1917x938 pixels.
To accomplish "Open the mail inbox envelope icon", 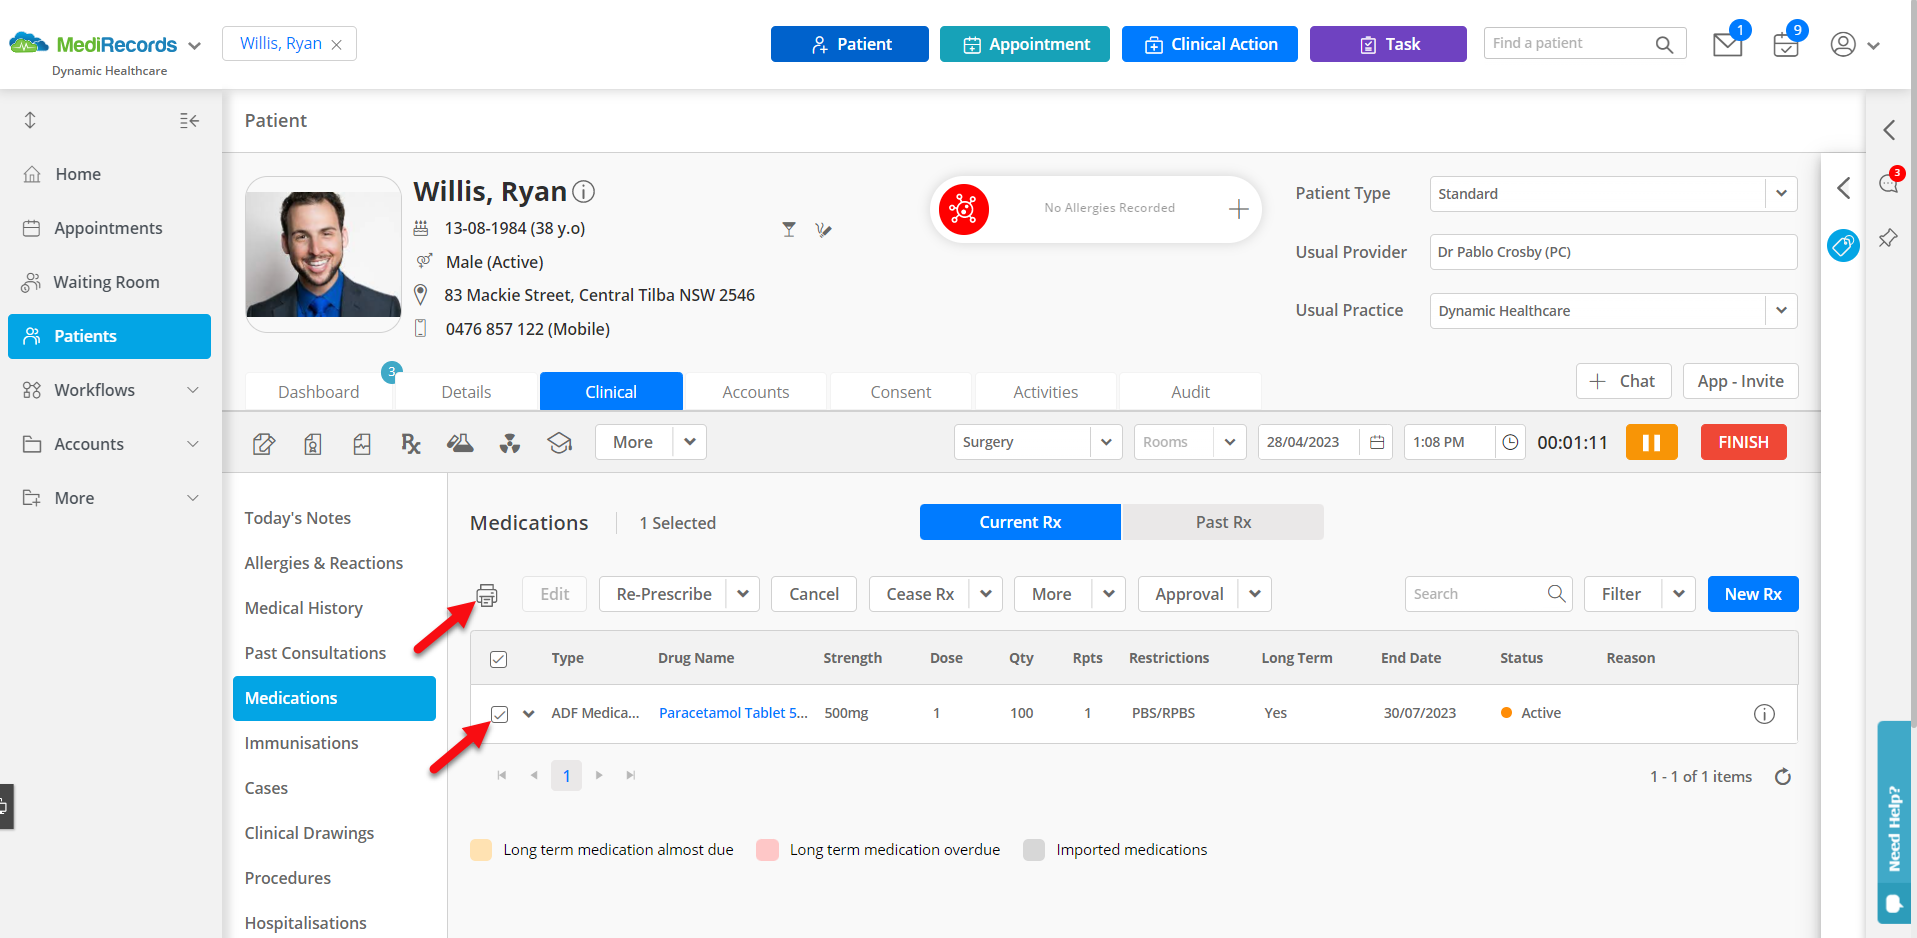I will coord(1727,45).
